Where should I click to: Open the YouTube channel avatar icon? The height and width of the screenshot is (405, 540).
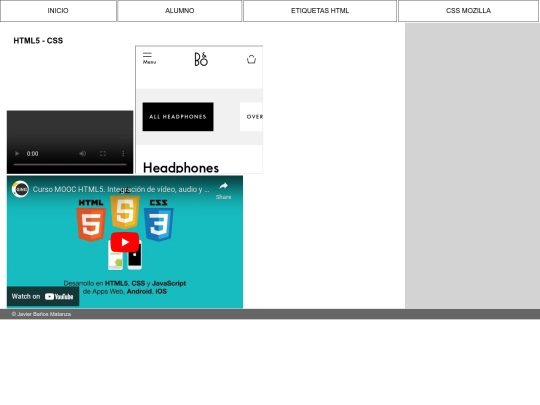[x=20, y=189]
